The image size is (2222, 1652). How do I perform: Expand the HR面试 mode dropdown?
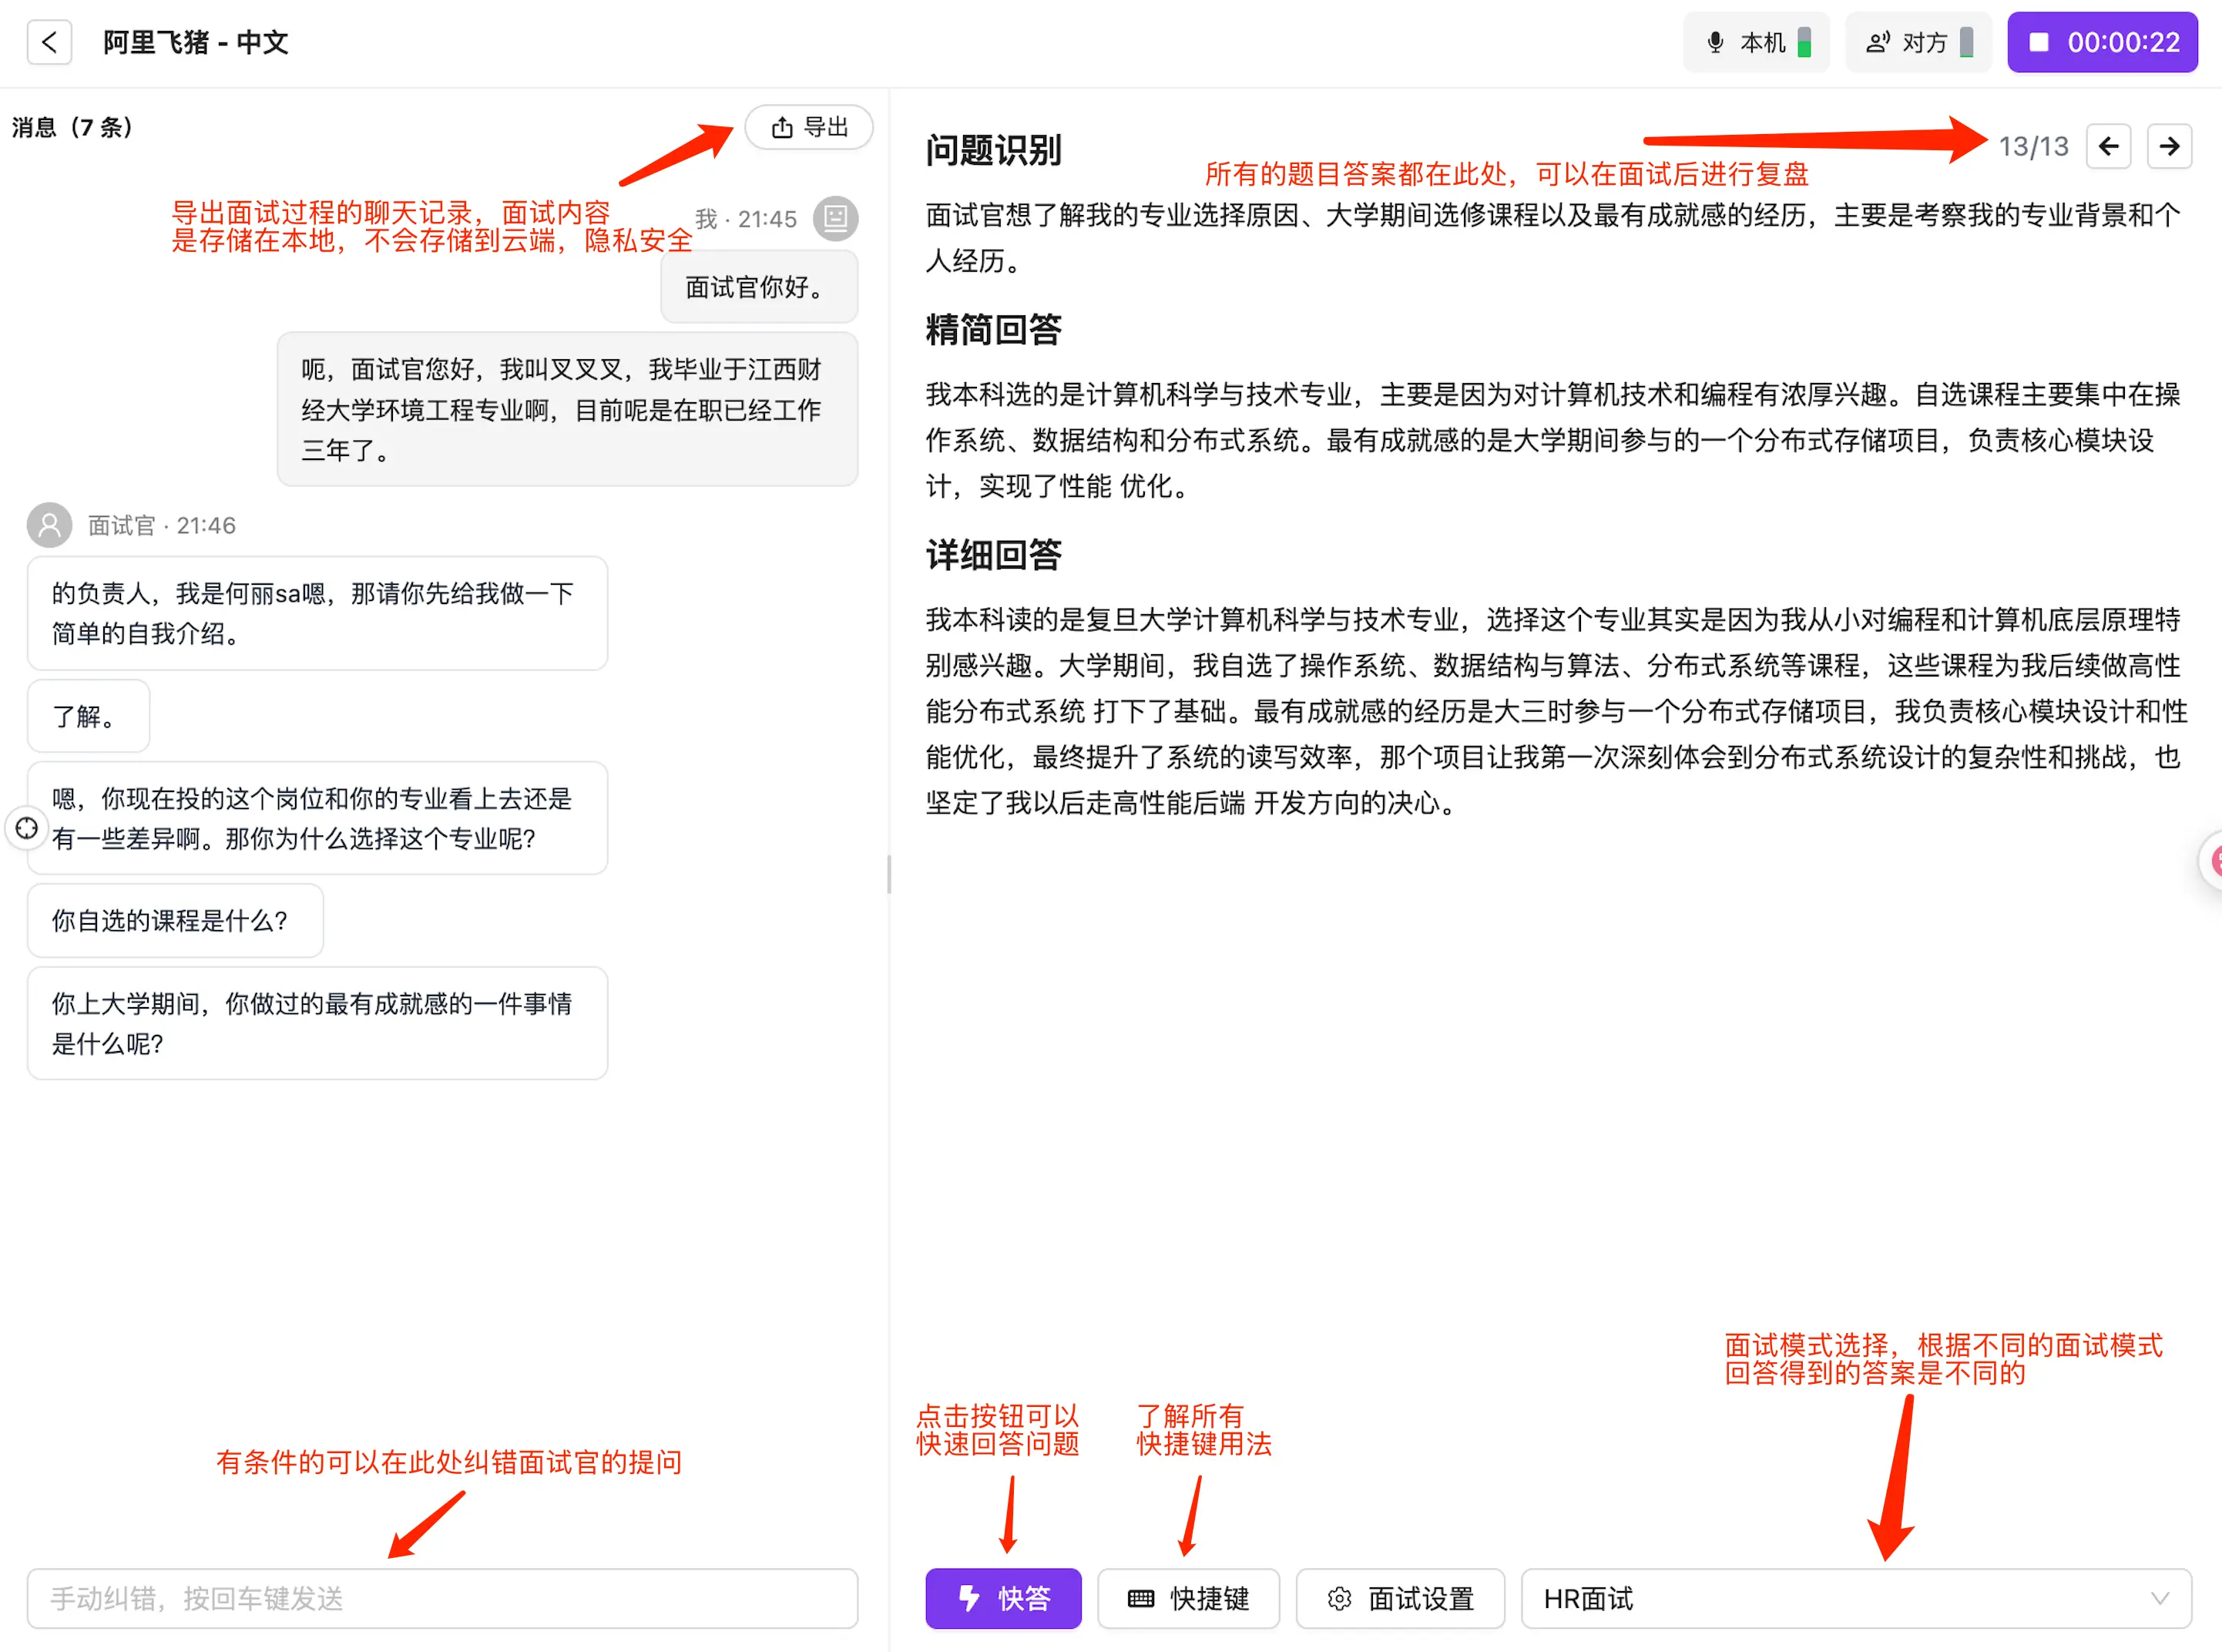1856,1598
